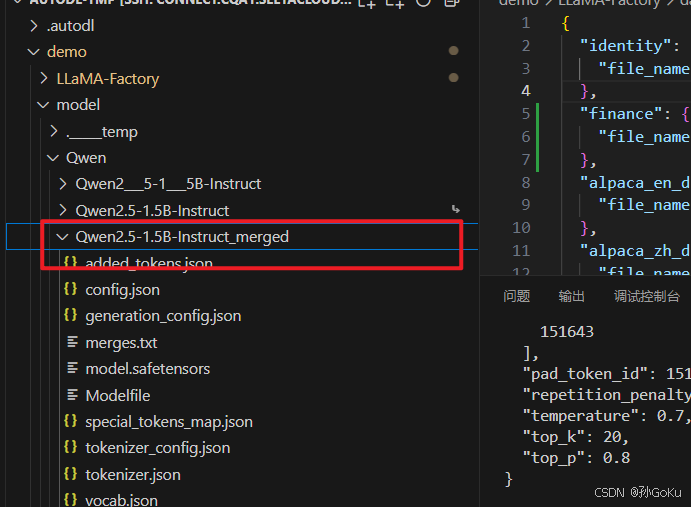Click the "finance" key in the editor

click(620, 114)
